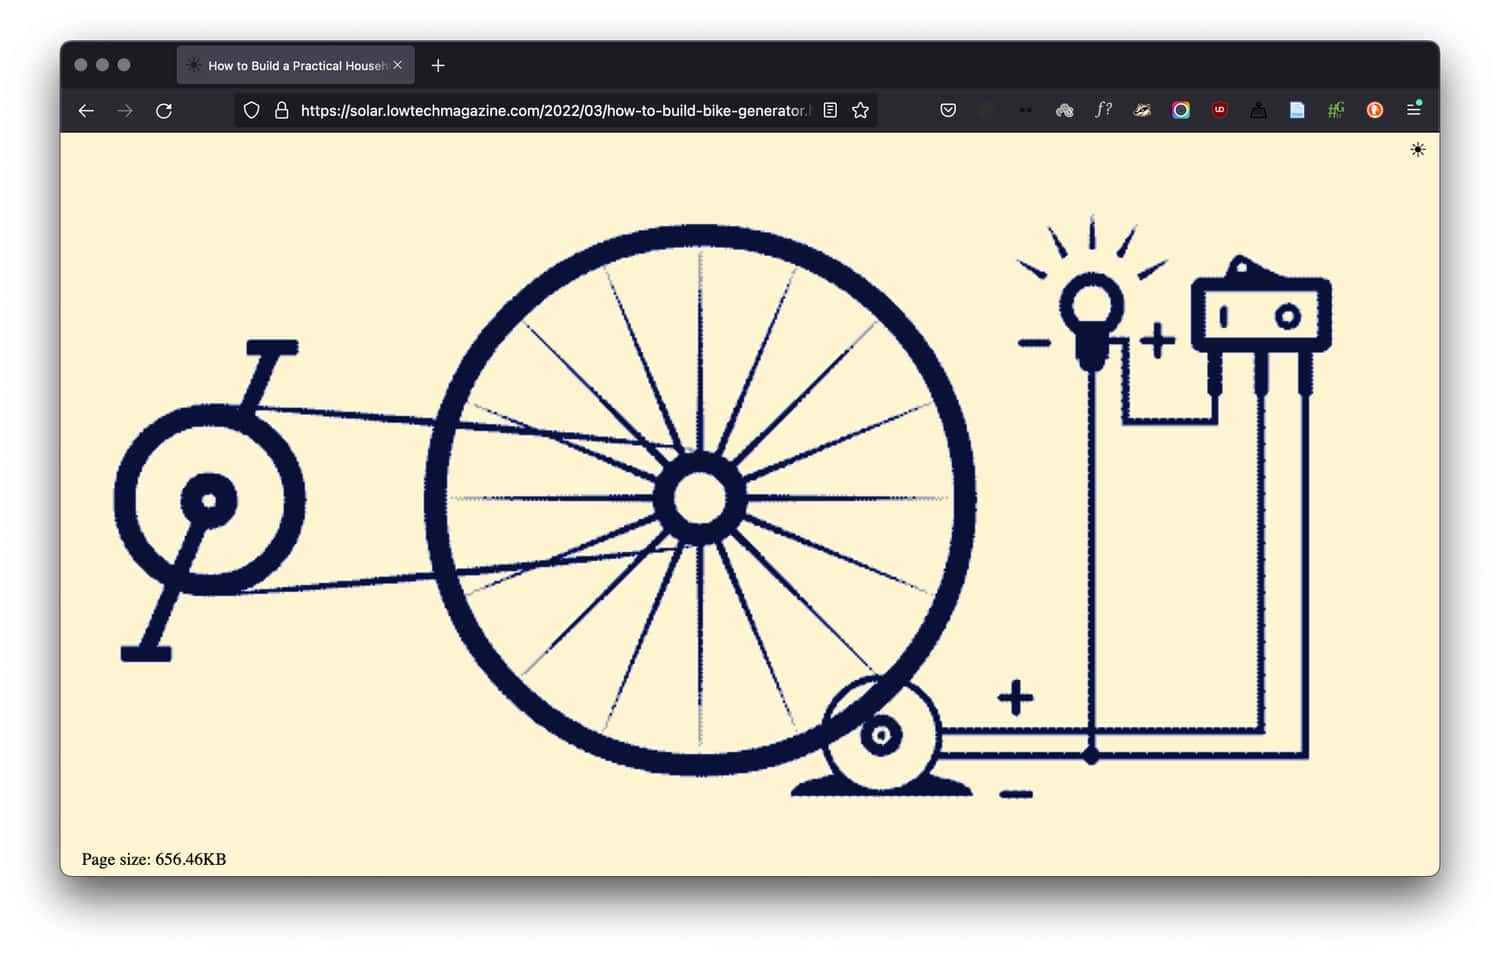Open a new browser tab
The image size is (1500, 956).
click(x=438, y=66)
